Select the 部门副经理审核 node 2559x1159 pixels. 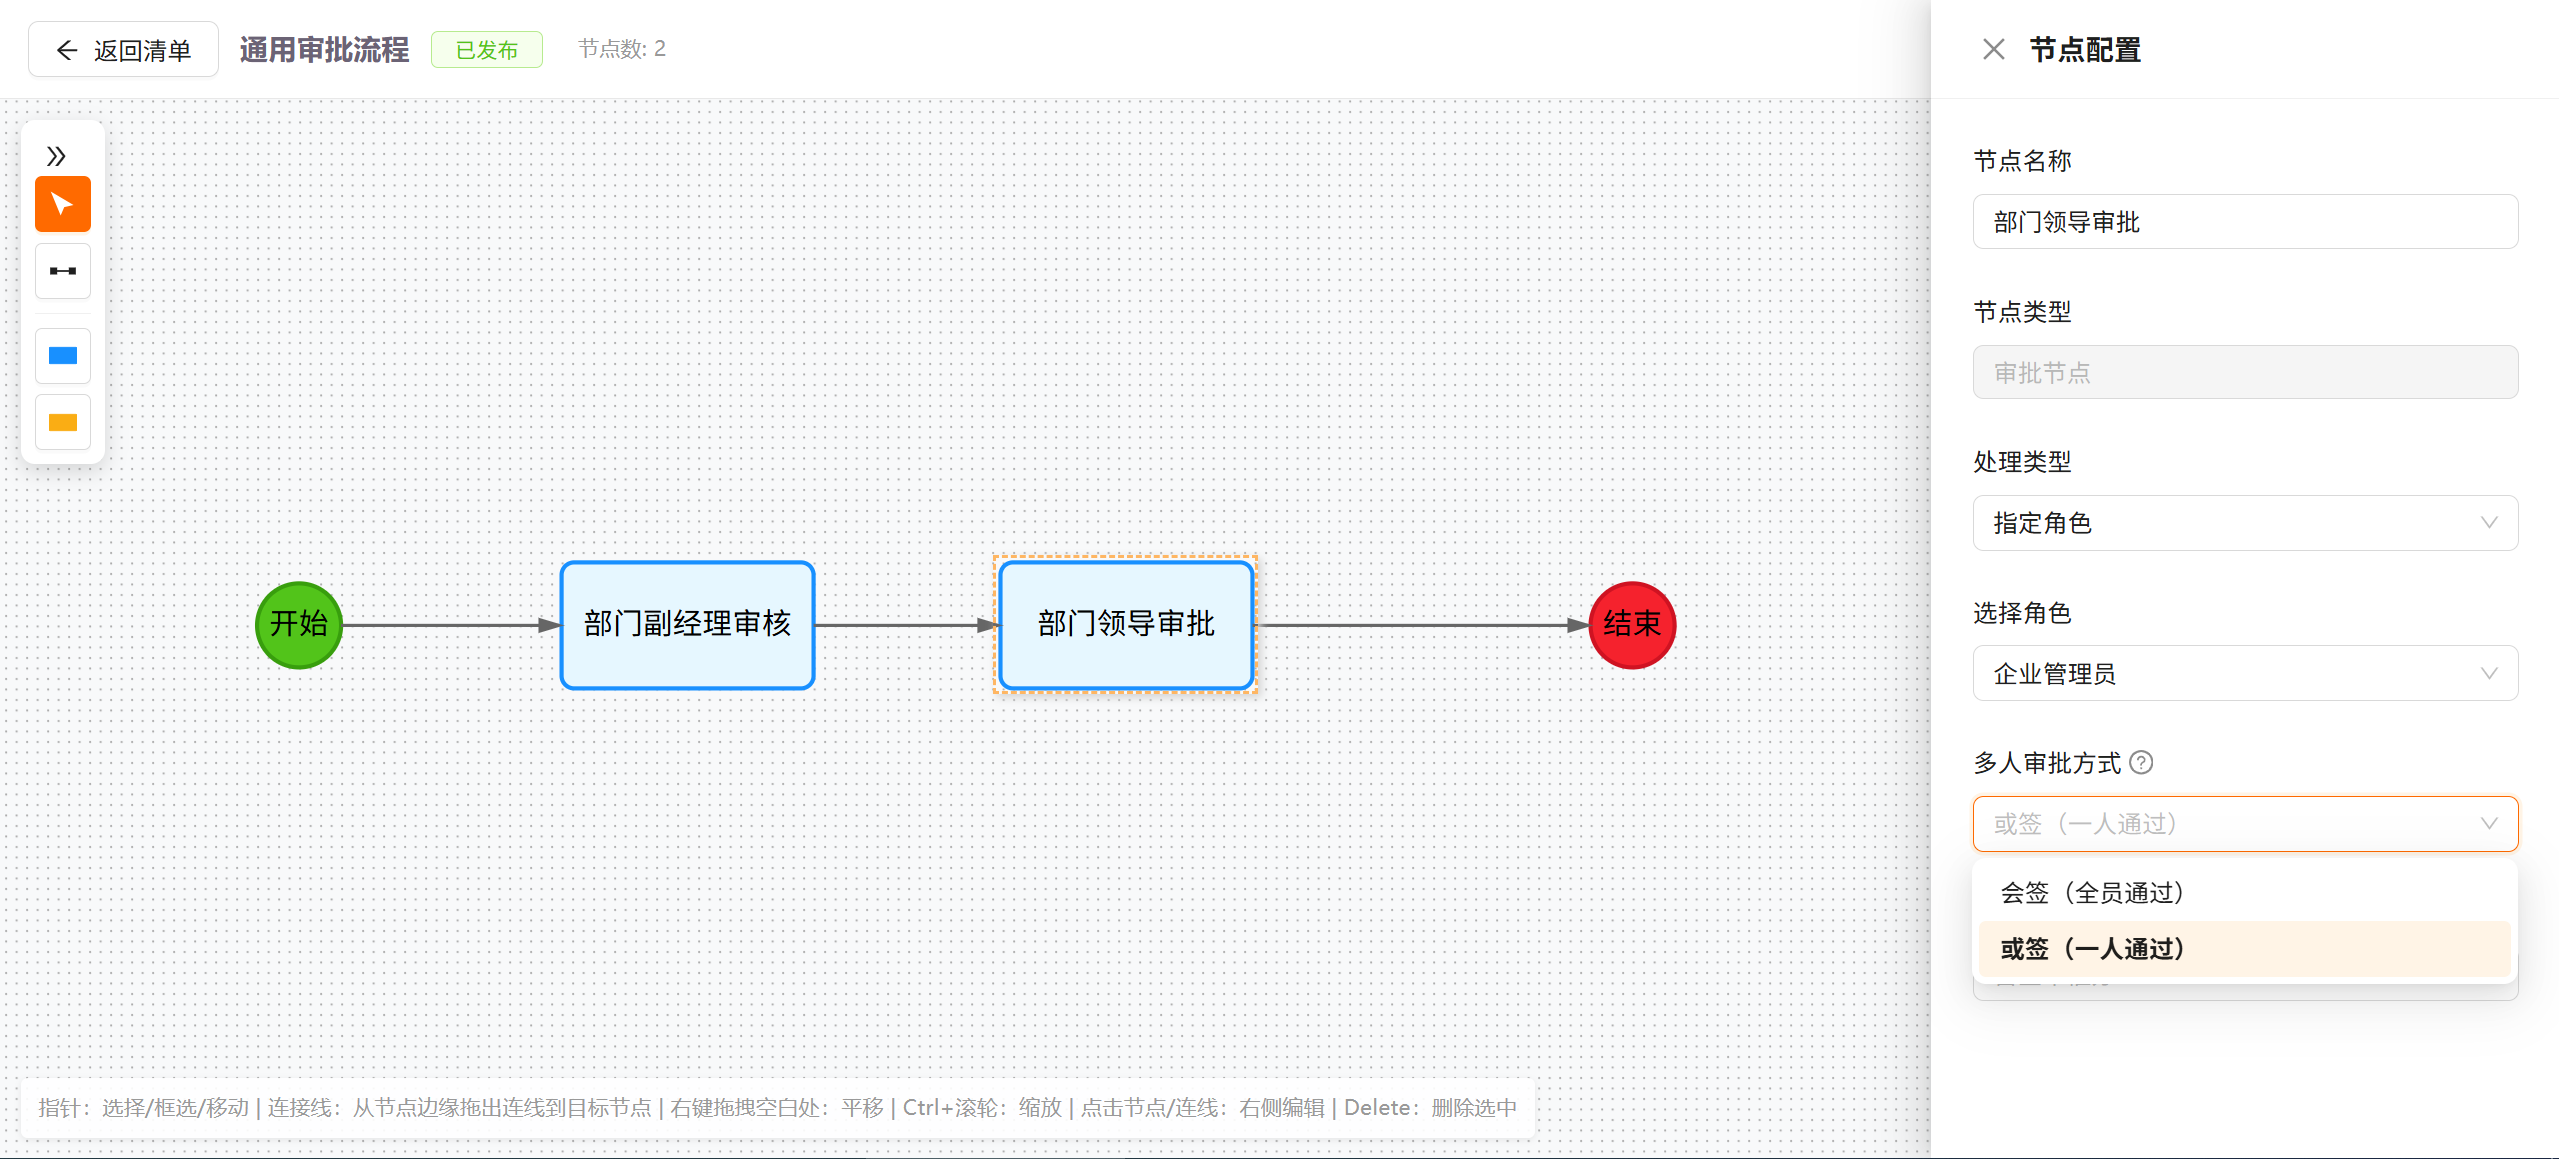click(x=688, y=625)
